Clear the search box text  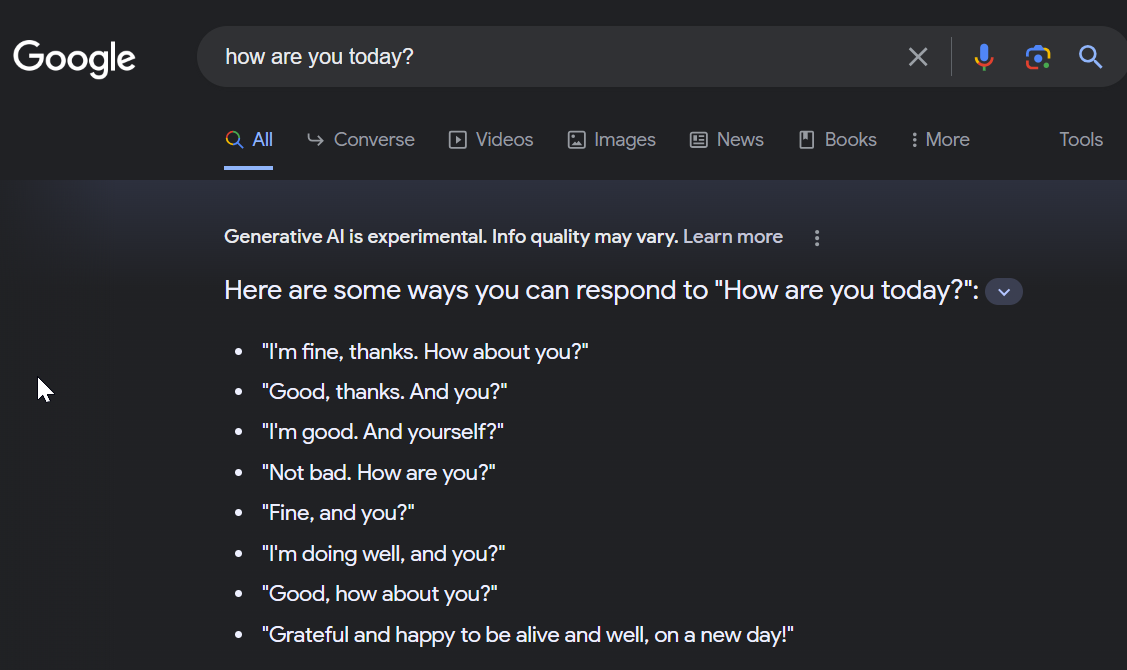click(x=917, y=57)
